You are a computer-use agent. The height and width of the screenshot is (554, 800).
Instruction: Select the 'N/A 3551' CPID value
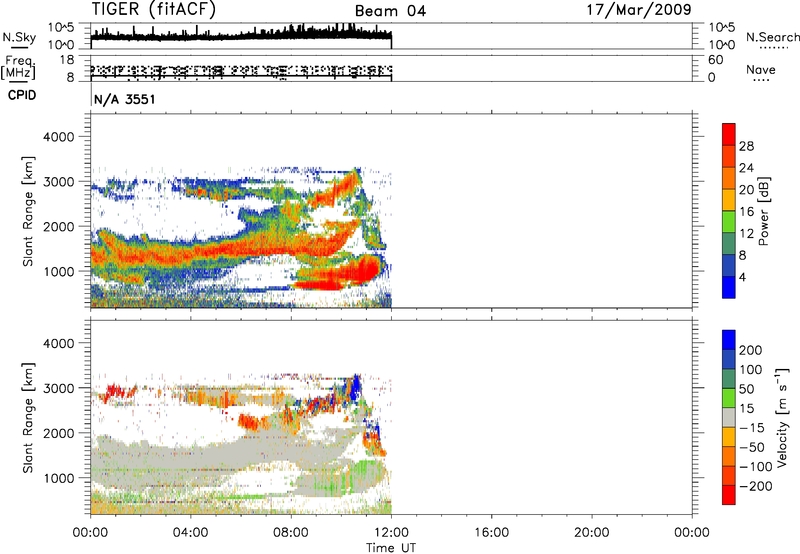pos(124,99)
